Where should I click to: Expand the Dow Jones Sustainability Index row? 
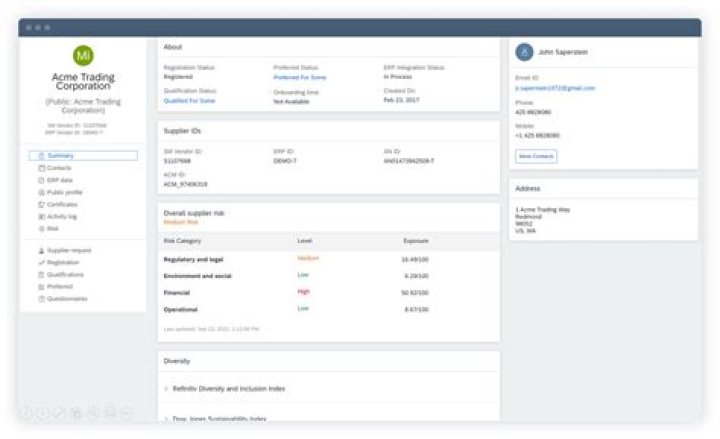(166, 419)
